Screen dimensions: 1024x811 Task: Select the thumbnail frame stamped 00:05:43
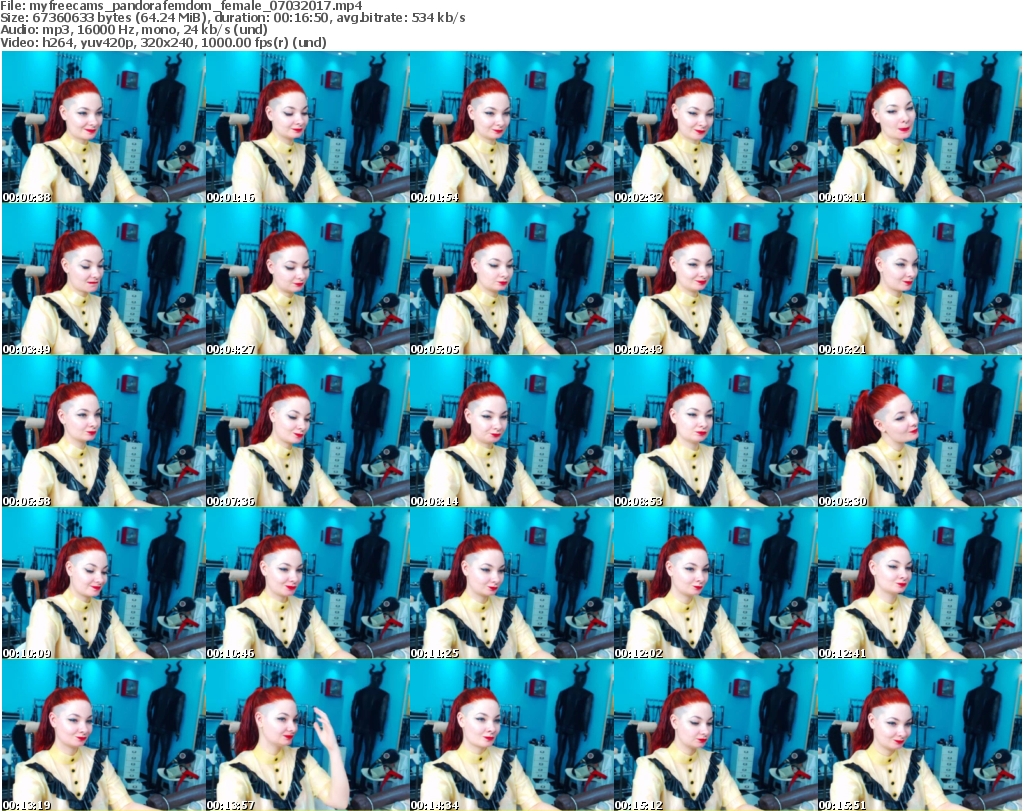point(715,279)
